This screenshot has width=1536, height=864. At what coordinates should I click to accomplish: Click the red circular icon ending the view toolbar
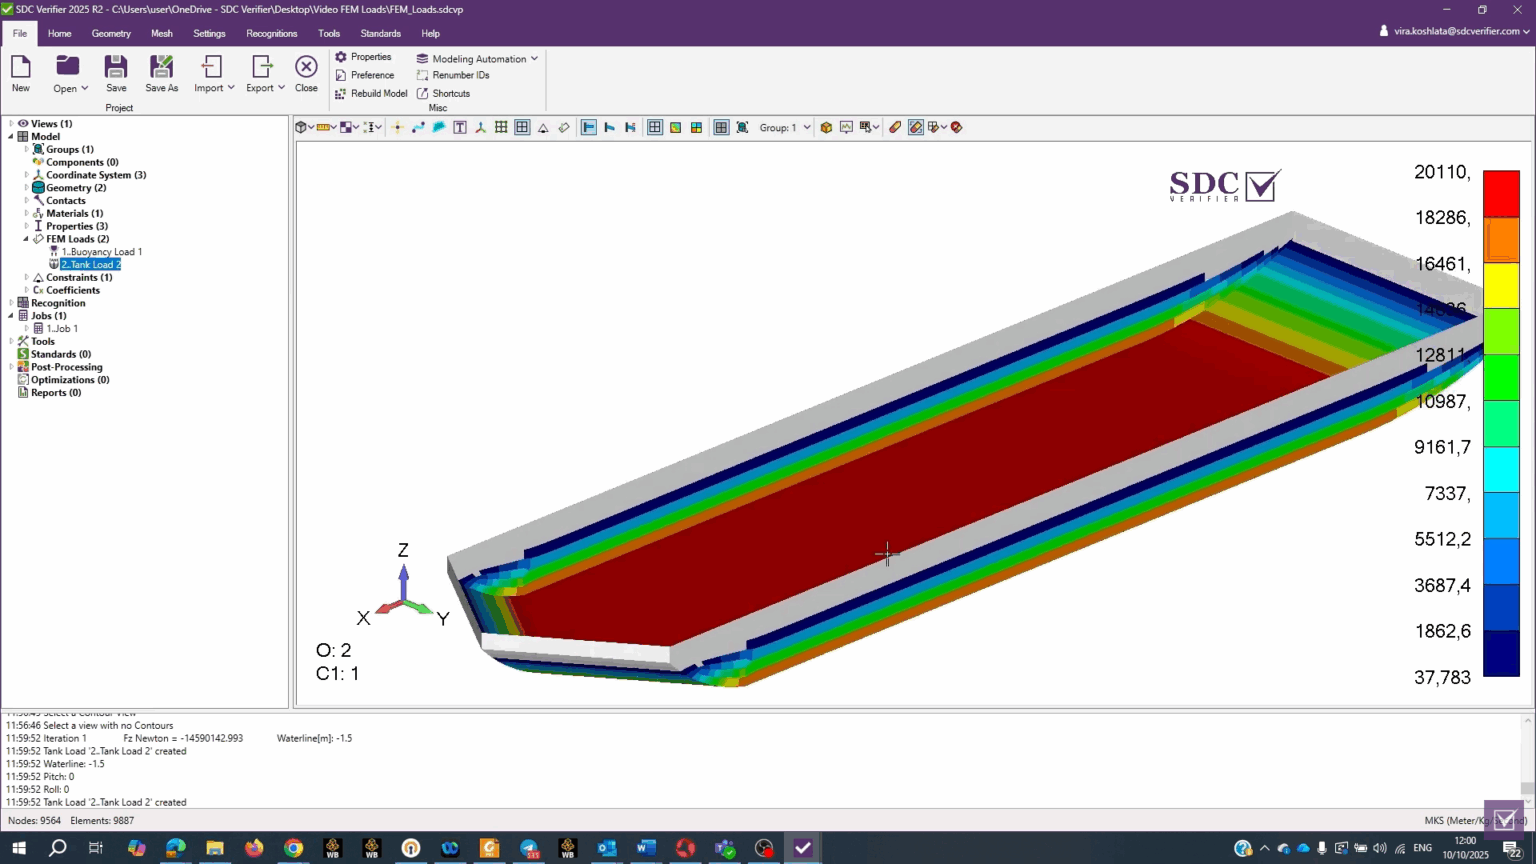pyautogui.click(x=957, y=127)
